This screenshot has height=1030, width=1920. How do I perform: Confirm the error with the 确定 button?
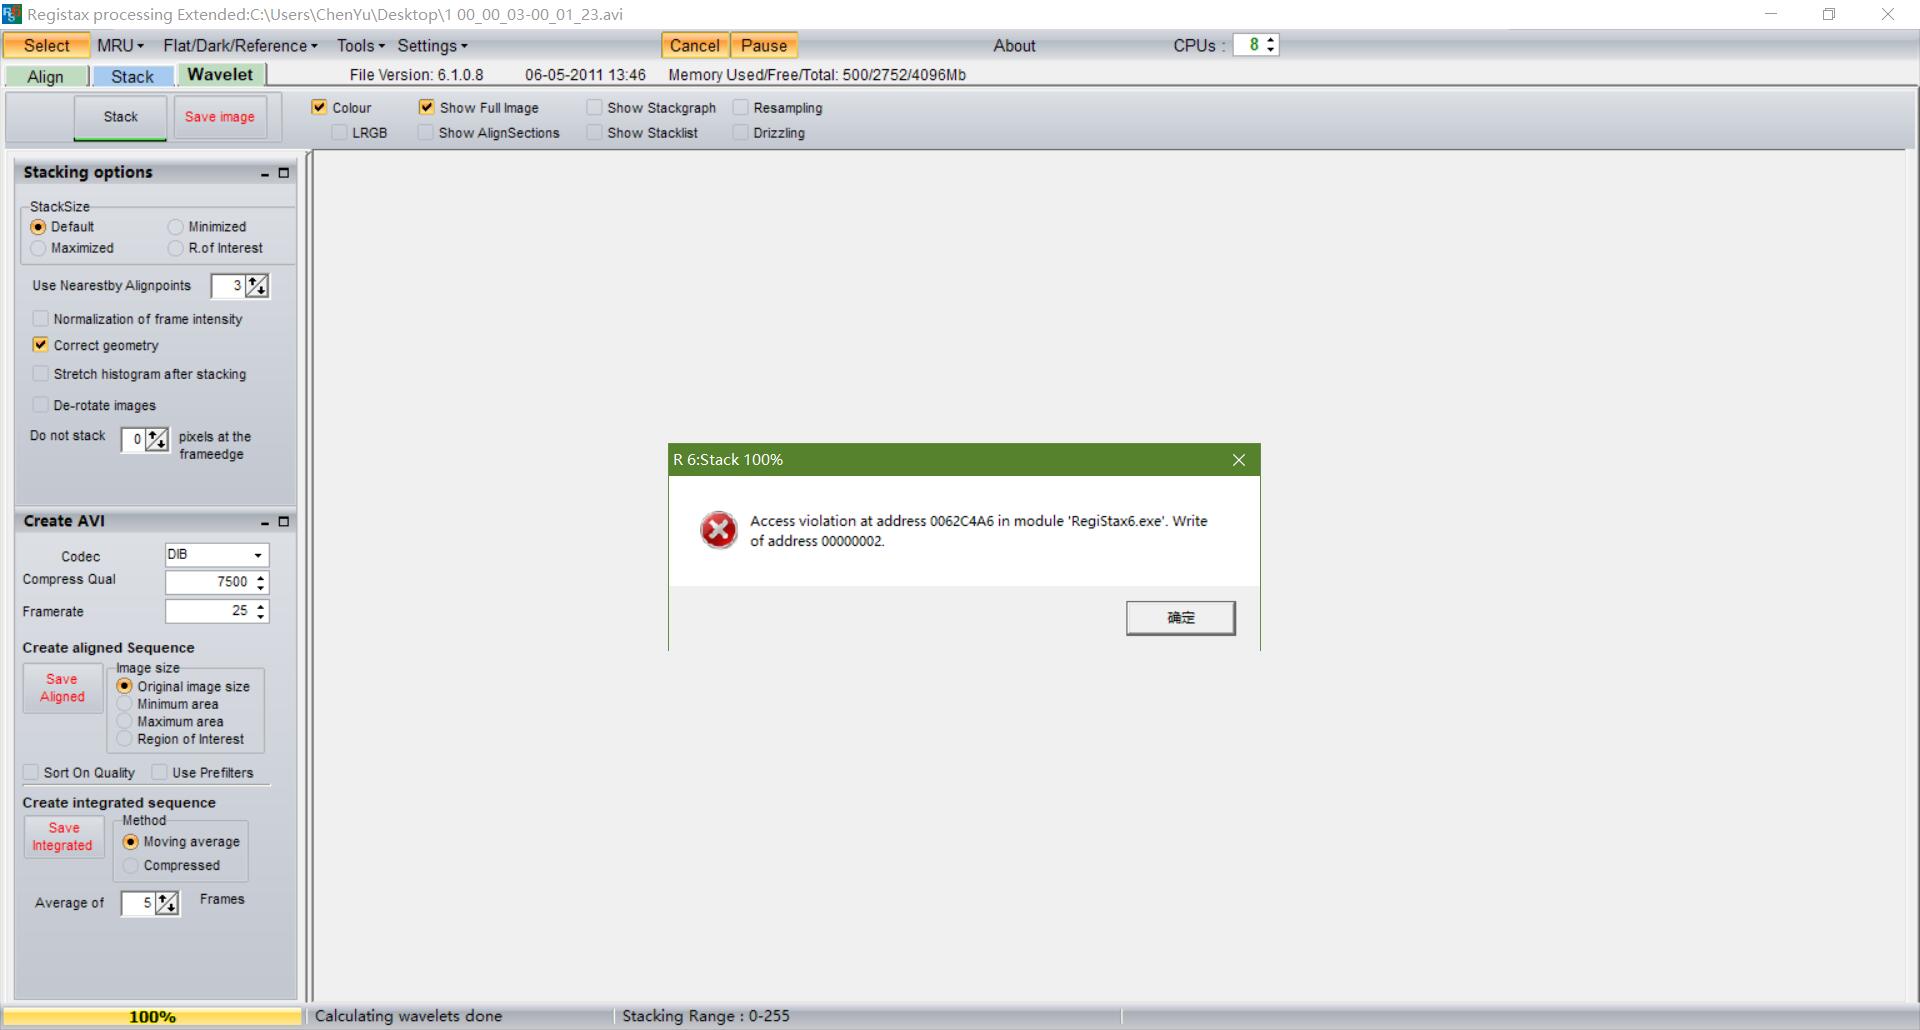tap(1181, 618)
